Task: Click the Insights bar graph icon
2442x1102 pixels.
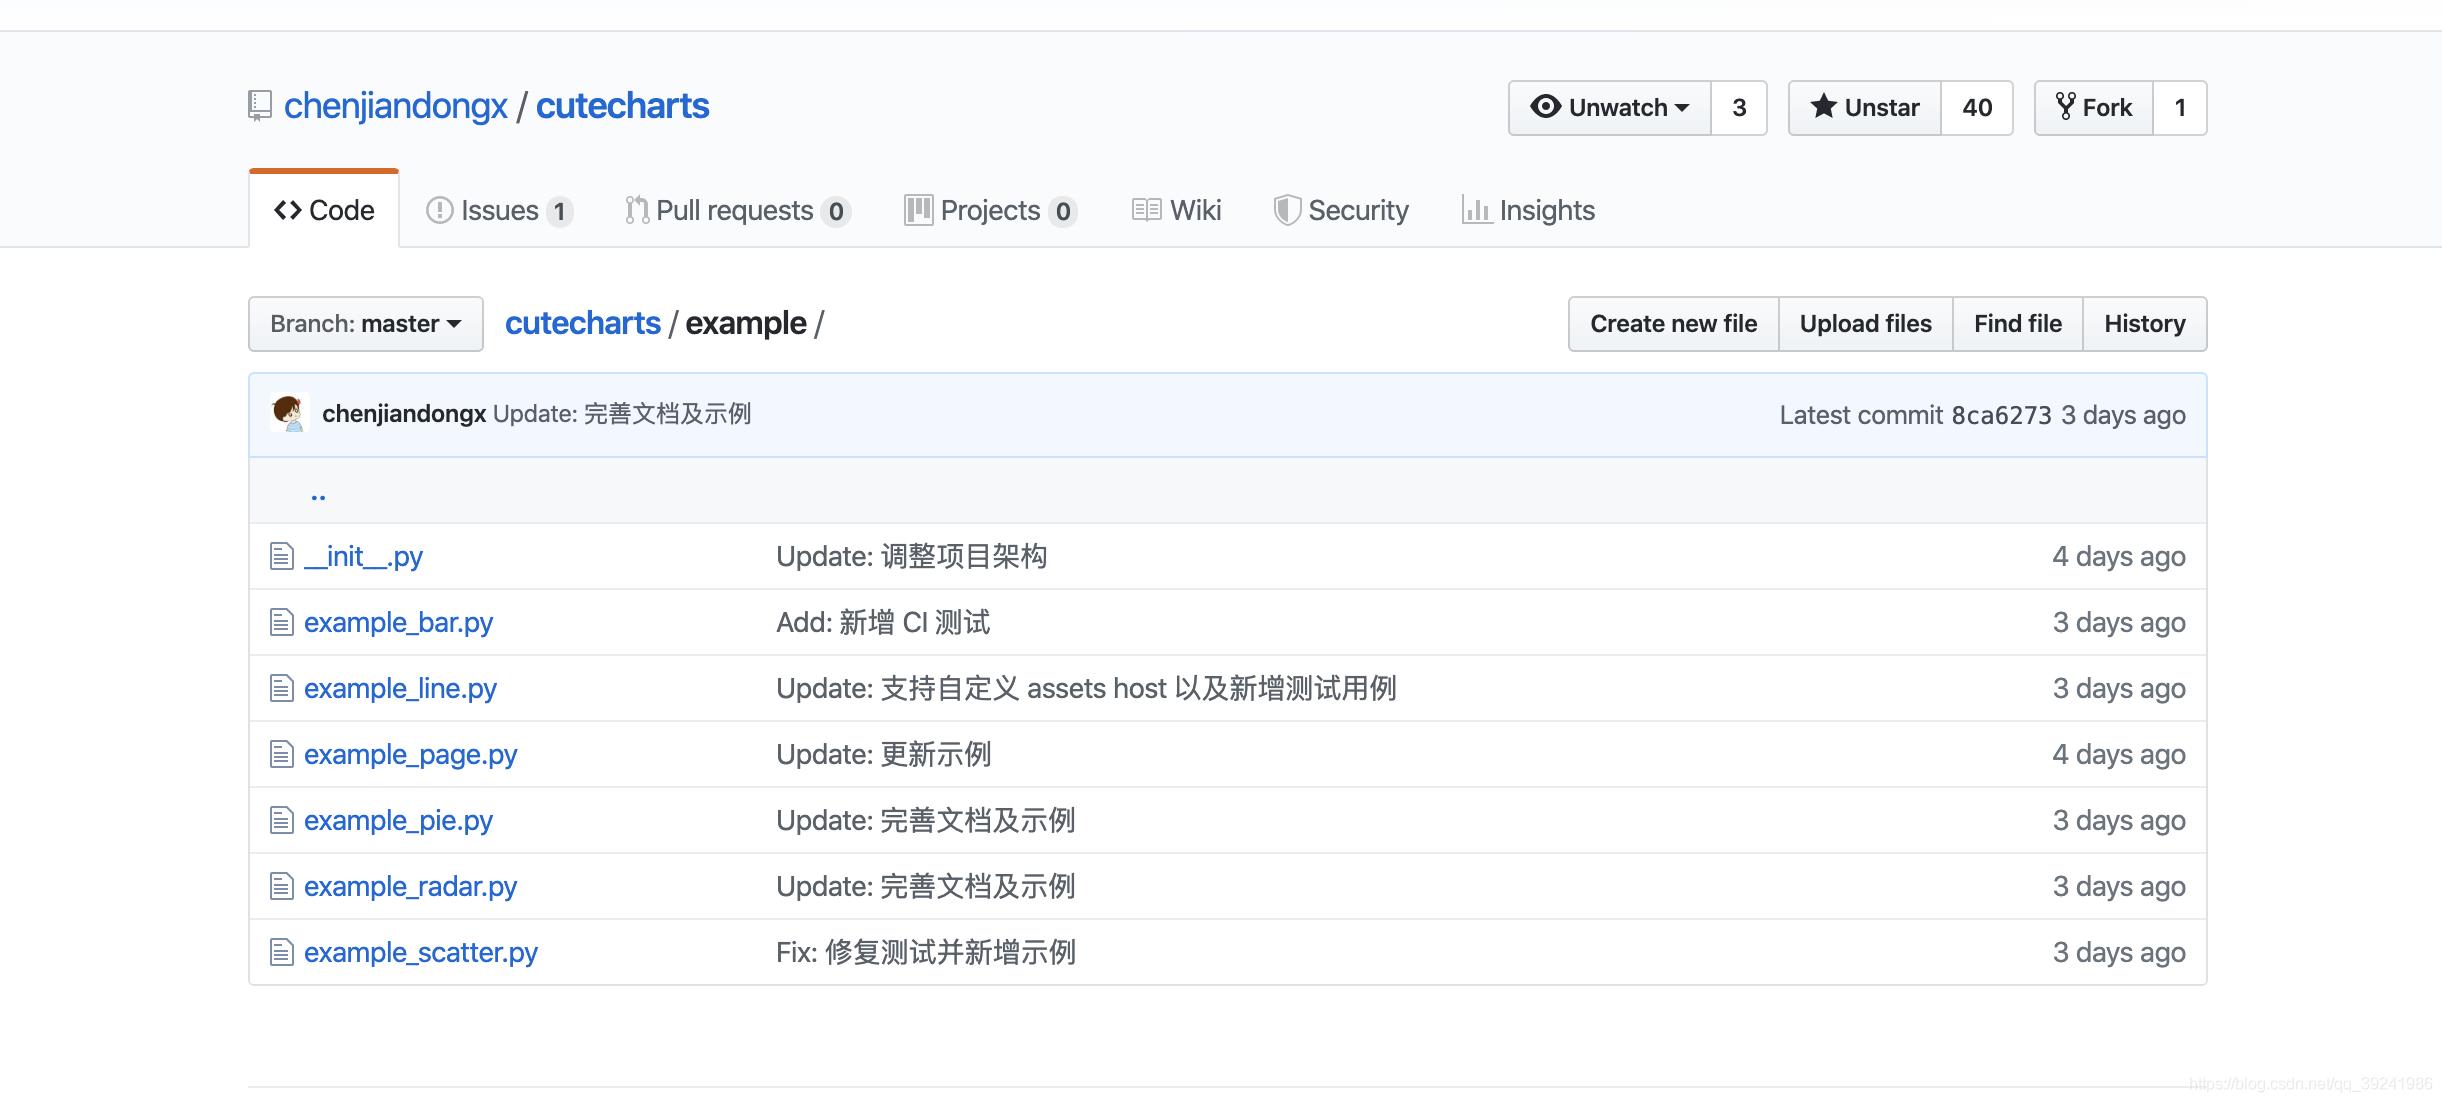Action: point(1477,210)
